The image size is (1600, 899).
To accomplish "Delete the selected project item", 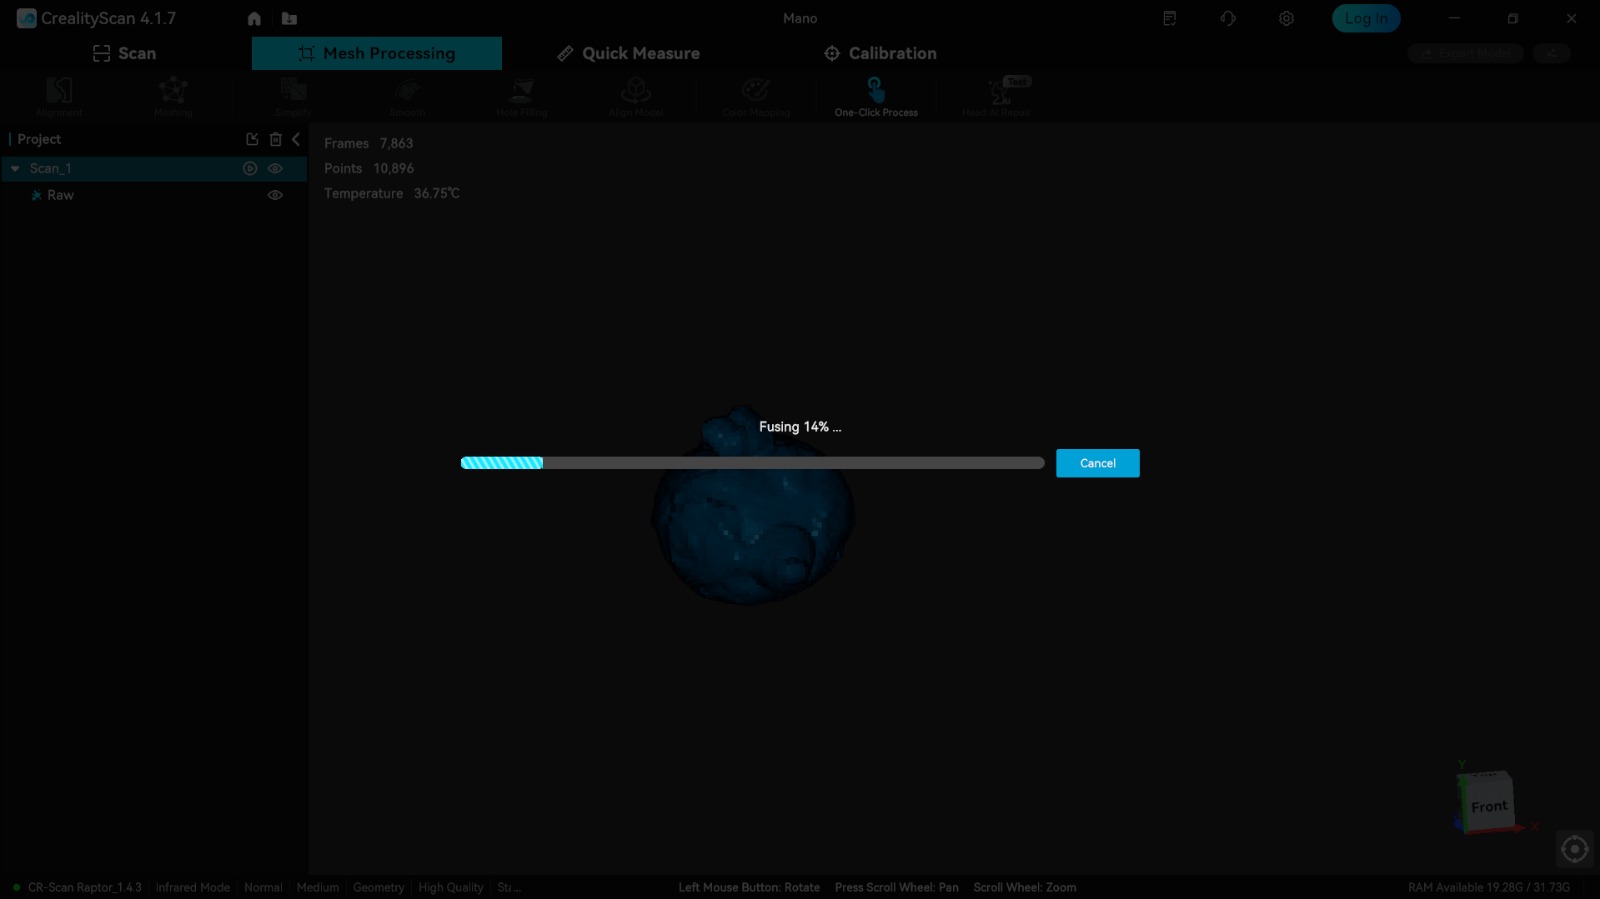I will [x=276, y=139].
